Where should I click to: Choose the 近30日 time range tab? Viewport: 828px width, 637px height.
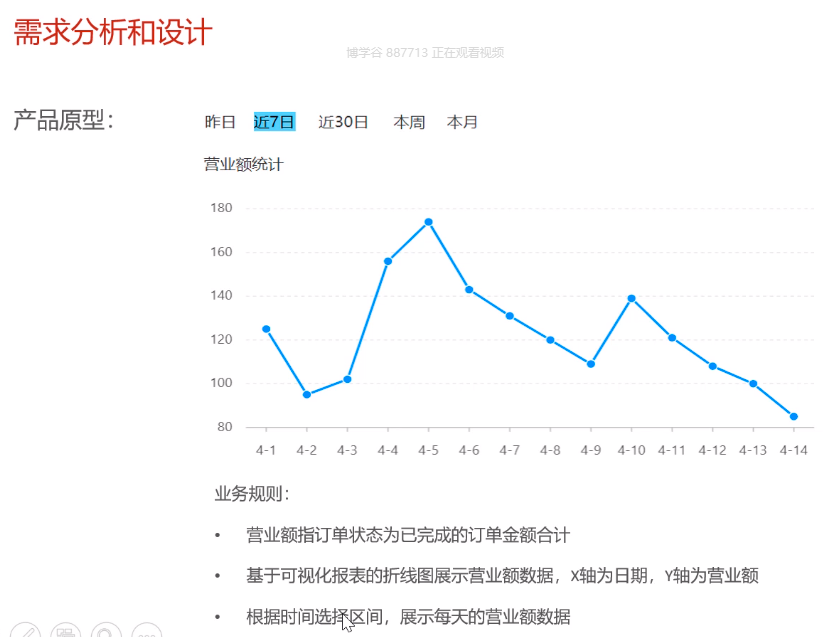[x=343, y=122]
